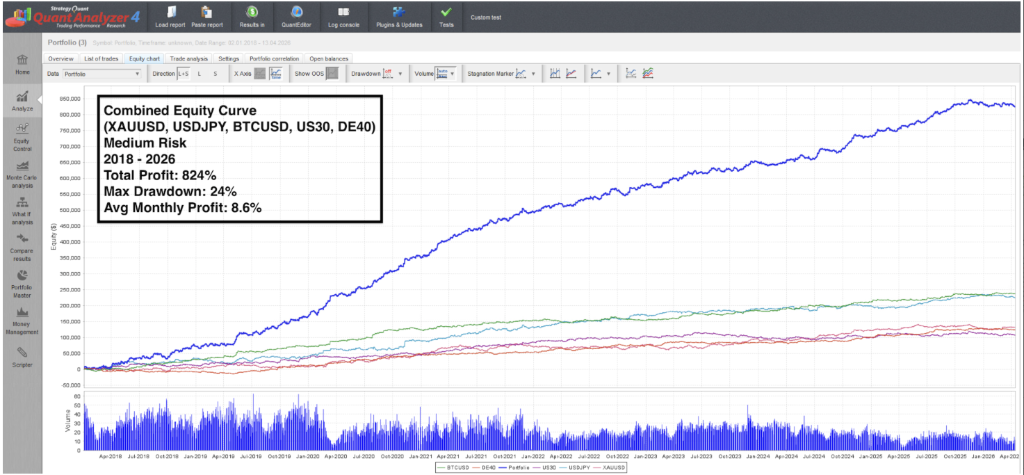Set Direction to L+S

pos(183,74)
